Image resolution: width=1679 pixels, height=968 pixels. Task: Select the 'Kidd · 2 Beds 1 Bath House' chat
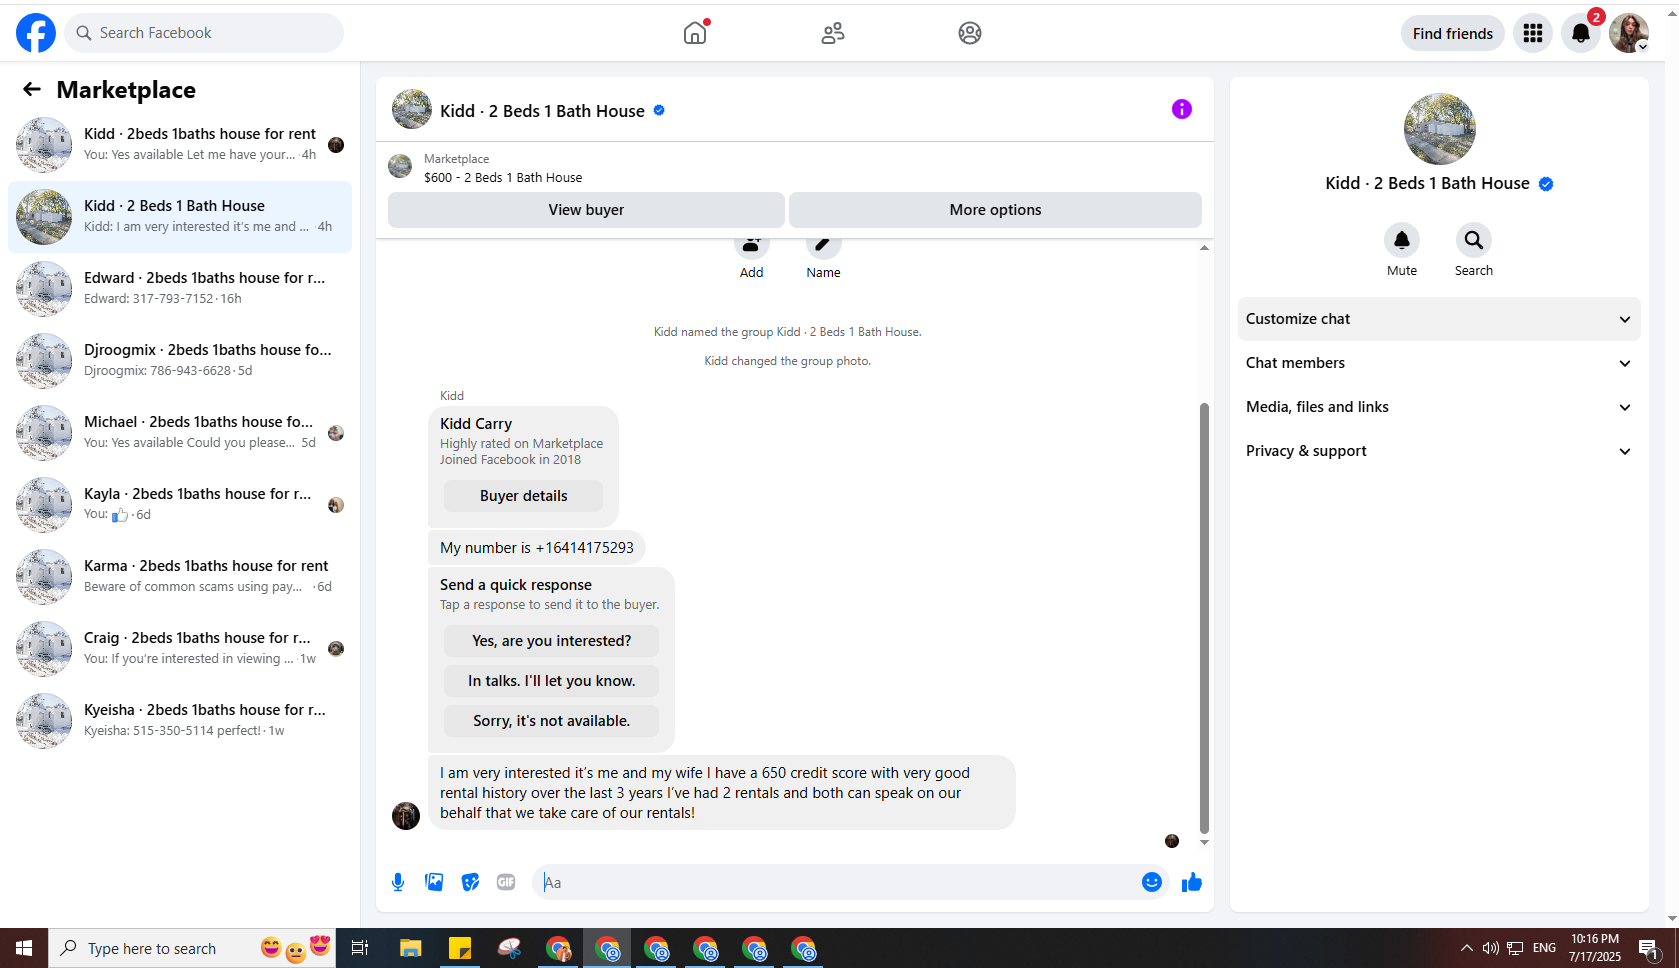180,217
